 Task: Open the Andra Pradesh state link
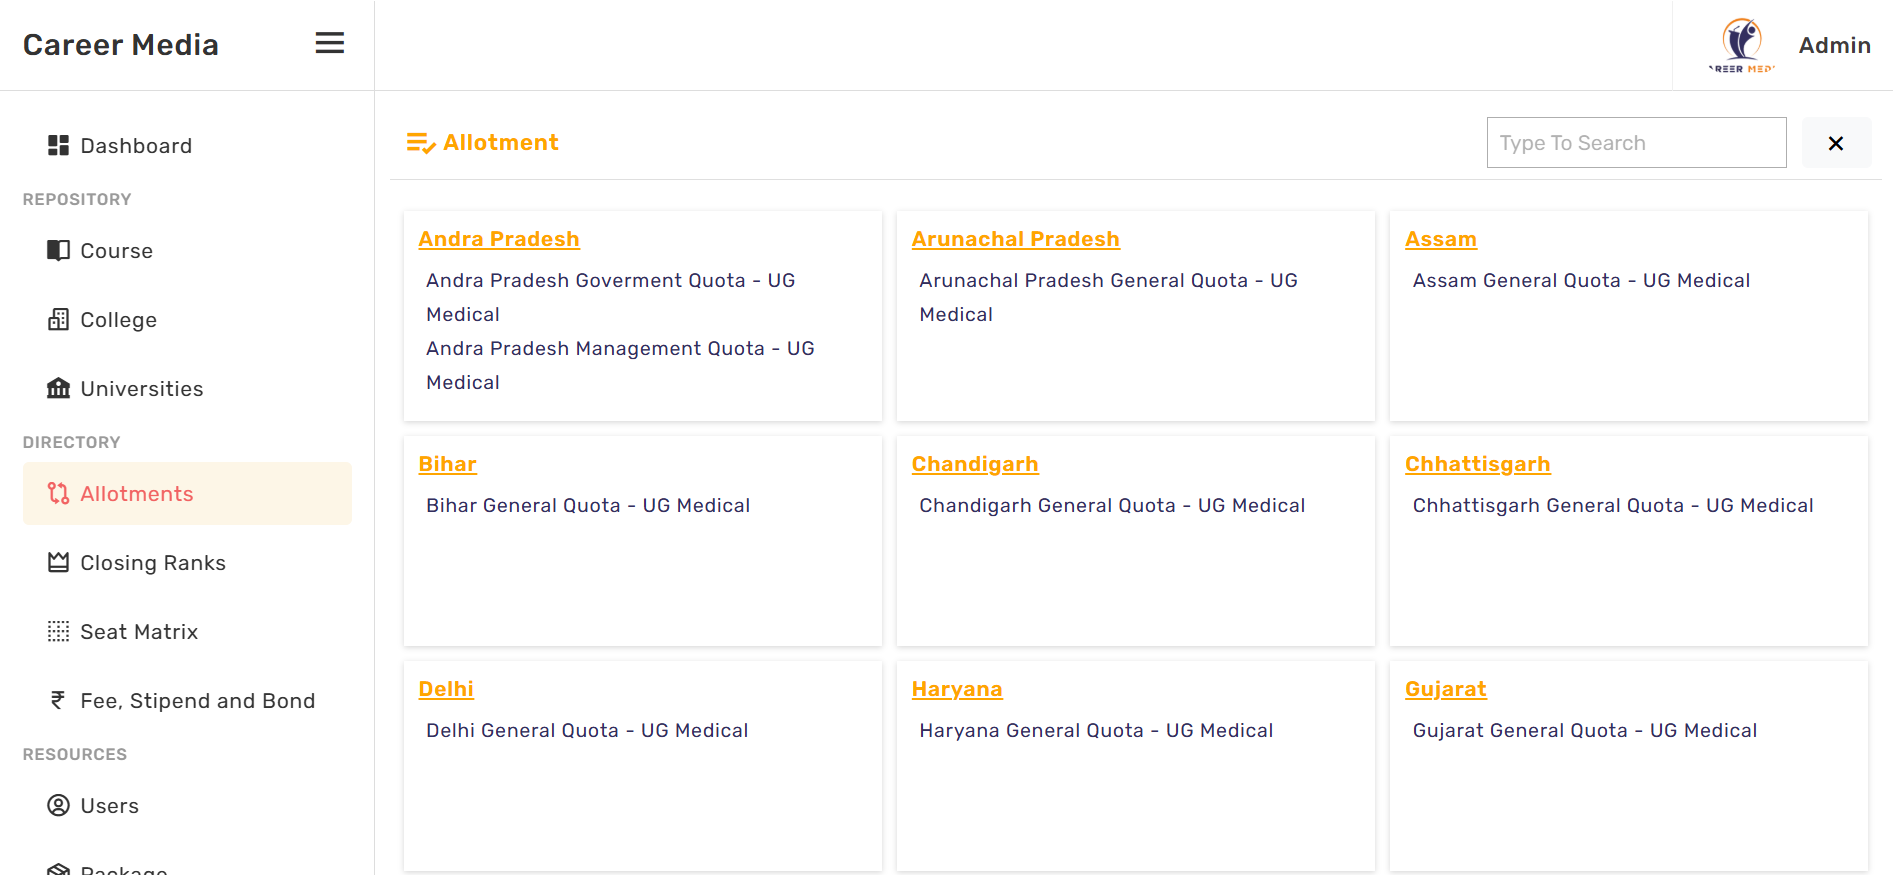[x=499, y=239]
